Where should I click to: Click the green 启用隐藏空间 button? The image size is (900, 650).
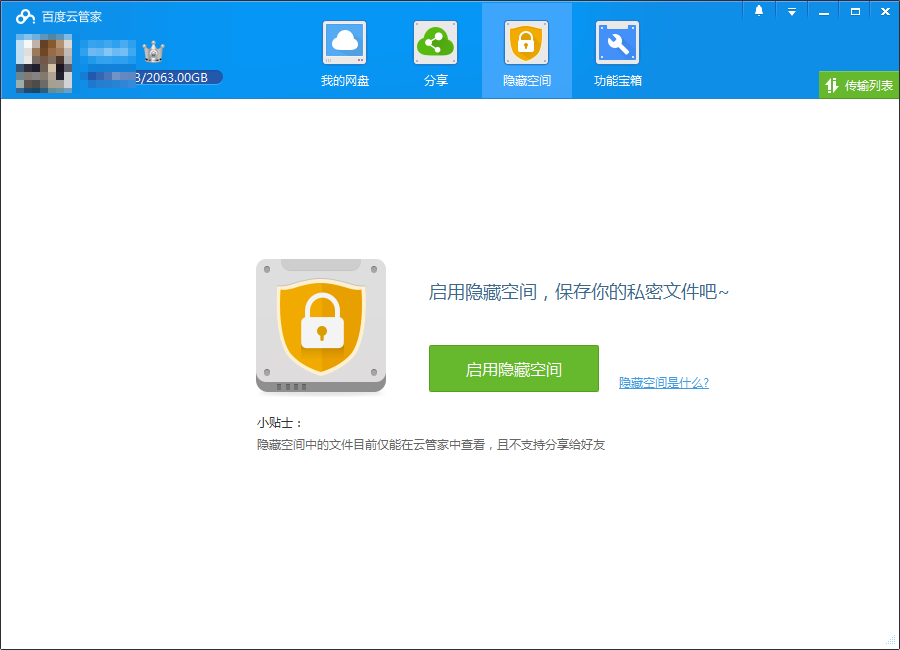(513, 369)
